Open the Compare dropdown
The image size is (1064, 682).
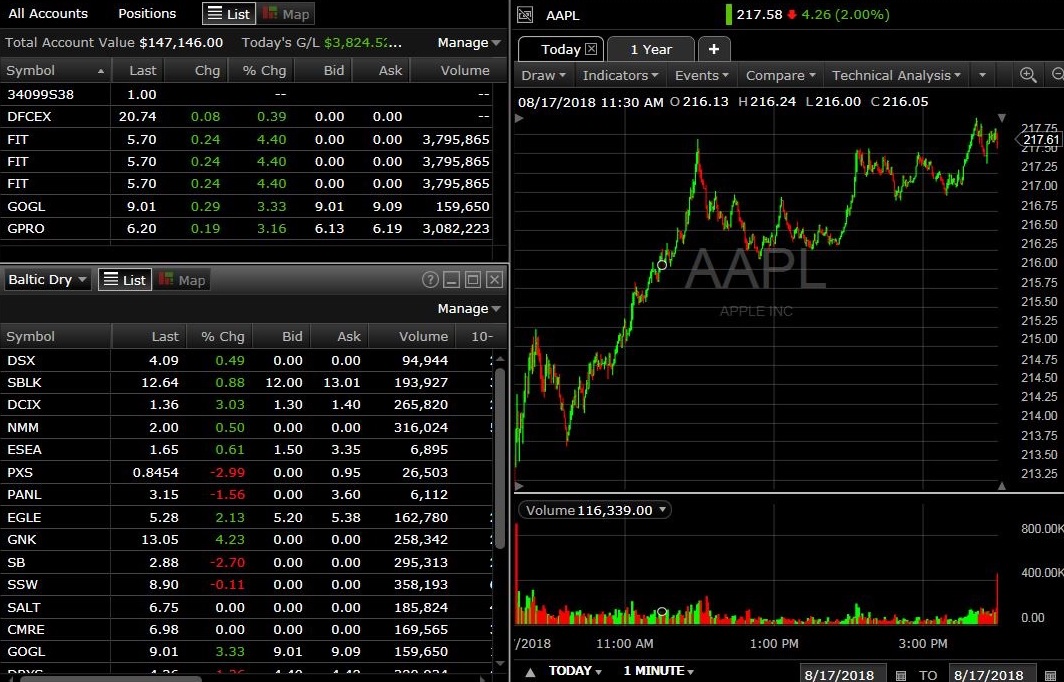coord(780,75)
